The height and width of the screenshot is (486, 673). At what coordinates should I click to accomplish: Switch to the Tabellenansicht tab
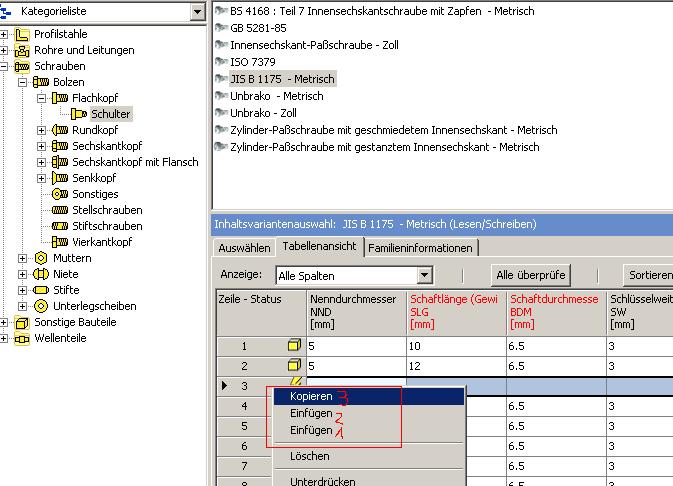(319, 246)
